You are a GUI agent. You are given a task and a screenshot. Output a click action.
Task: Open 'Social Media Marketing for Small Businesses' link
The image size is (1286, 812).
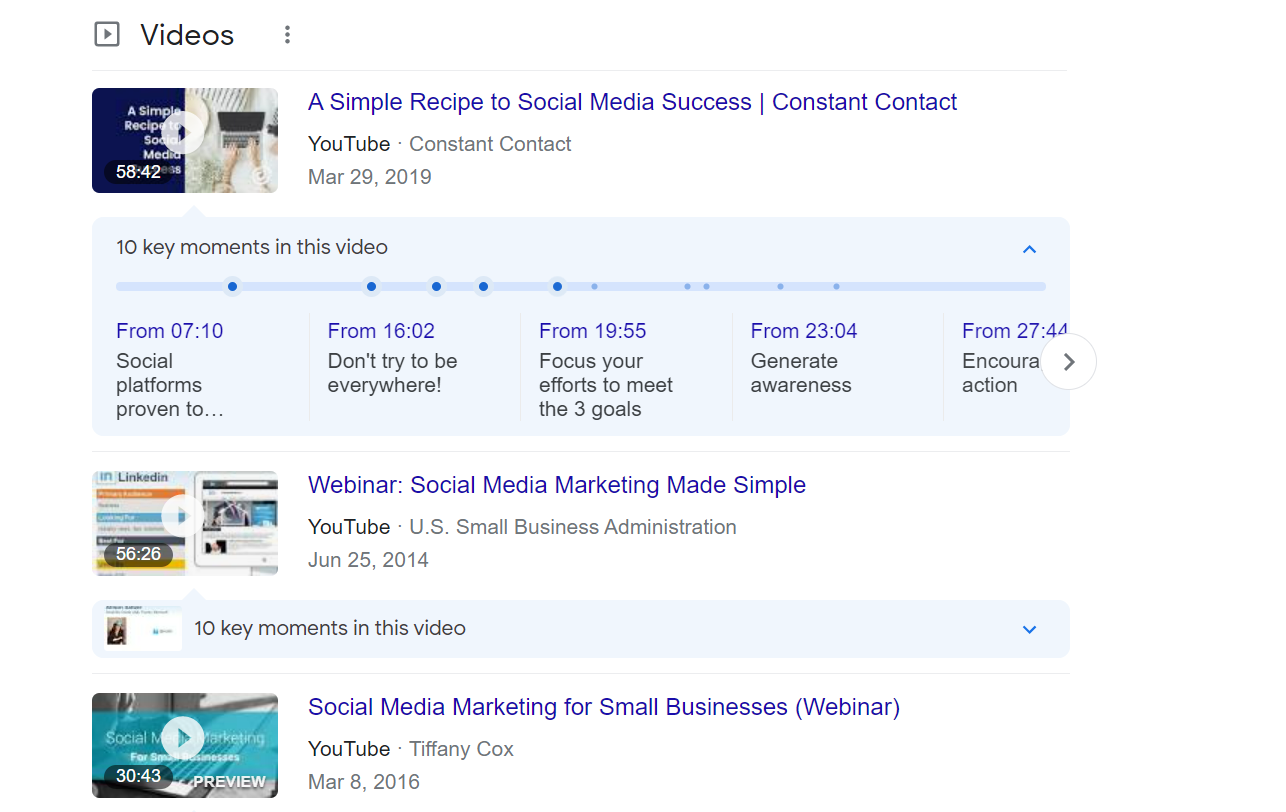pos(603,707)
